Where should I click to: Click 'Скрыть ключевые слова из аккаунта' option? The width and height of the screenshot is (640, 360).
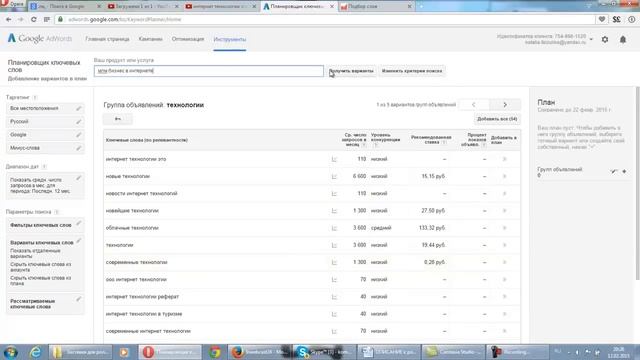click(40, 267)
